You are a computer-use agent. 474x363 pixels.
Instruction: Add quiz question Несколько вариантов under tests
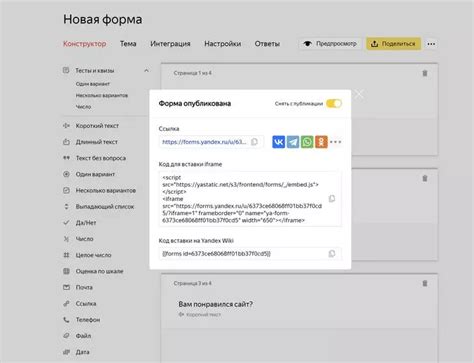tap(102, 95)
